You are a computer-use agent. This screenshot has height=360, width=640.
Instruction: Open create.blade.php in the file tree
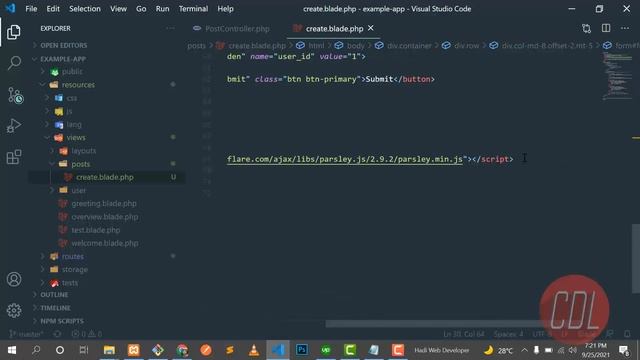[x=104, y=177]
